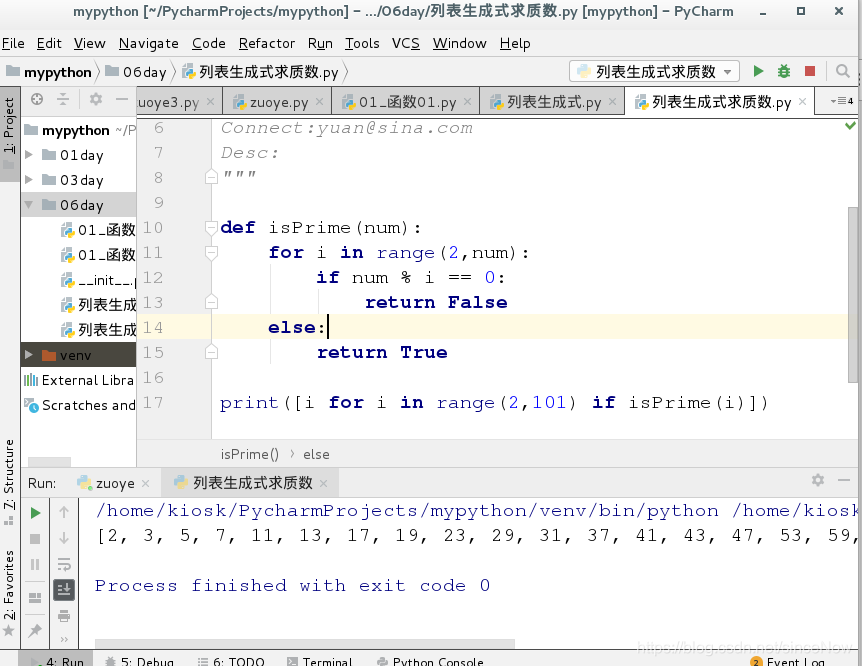Expand the 03day folder

point(29,180)
